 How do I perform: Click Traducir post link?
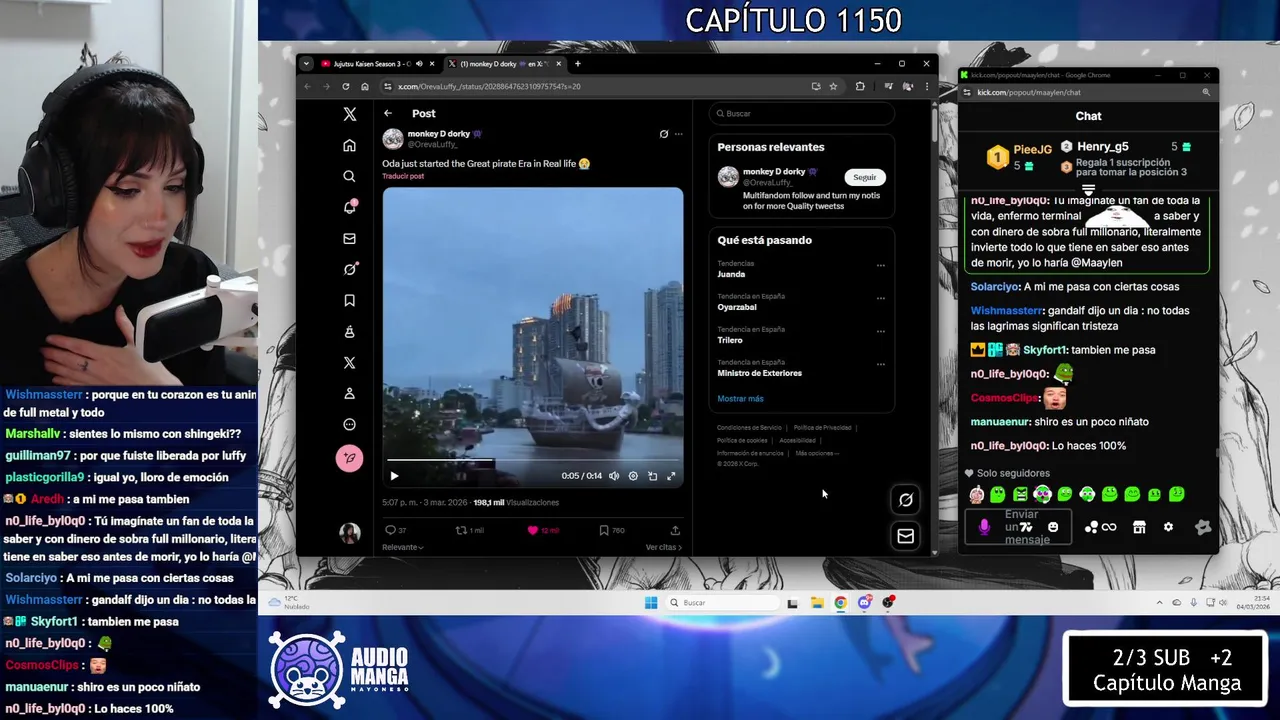click(x=403, y=176)
